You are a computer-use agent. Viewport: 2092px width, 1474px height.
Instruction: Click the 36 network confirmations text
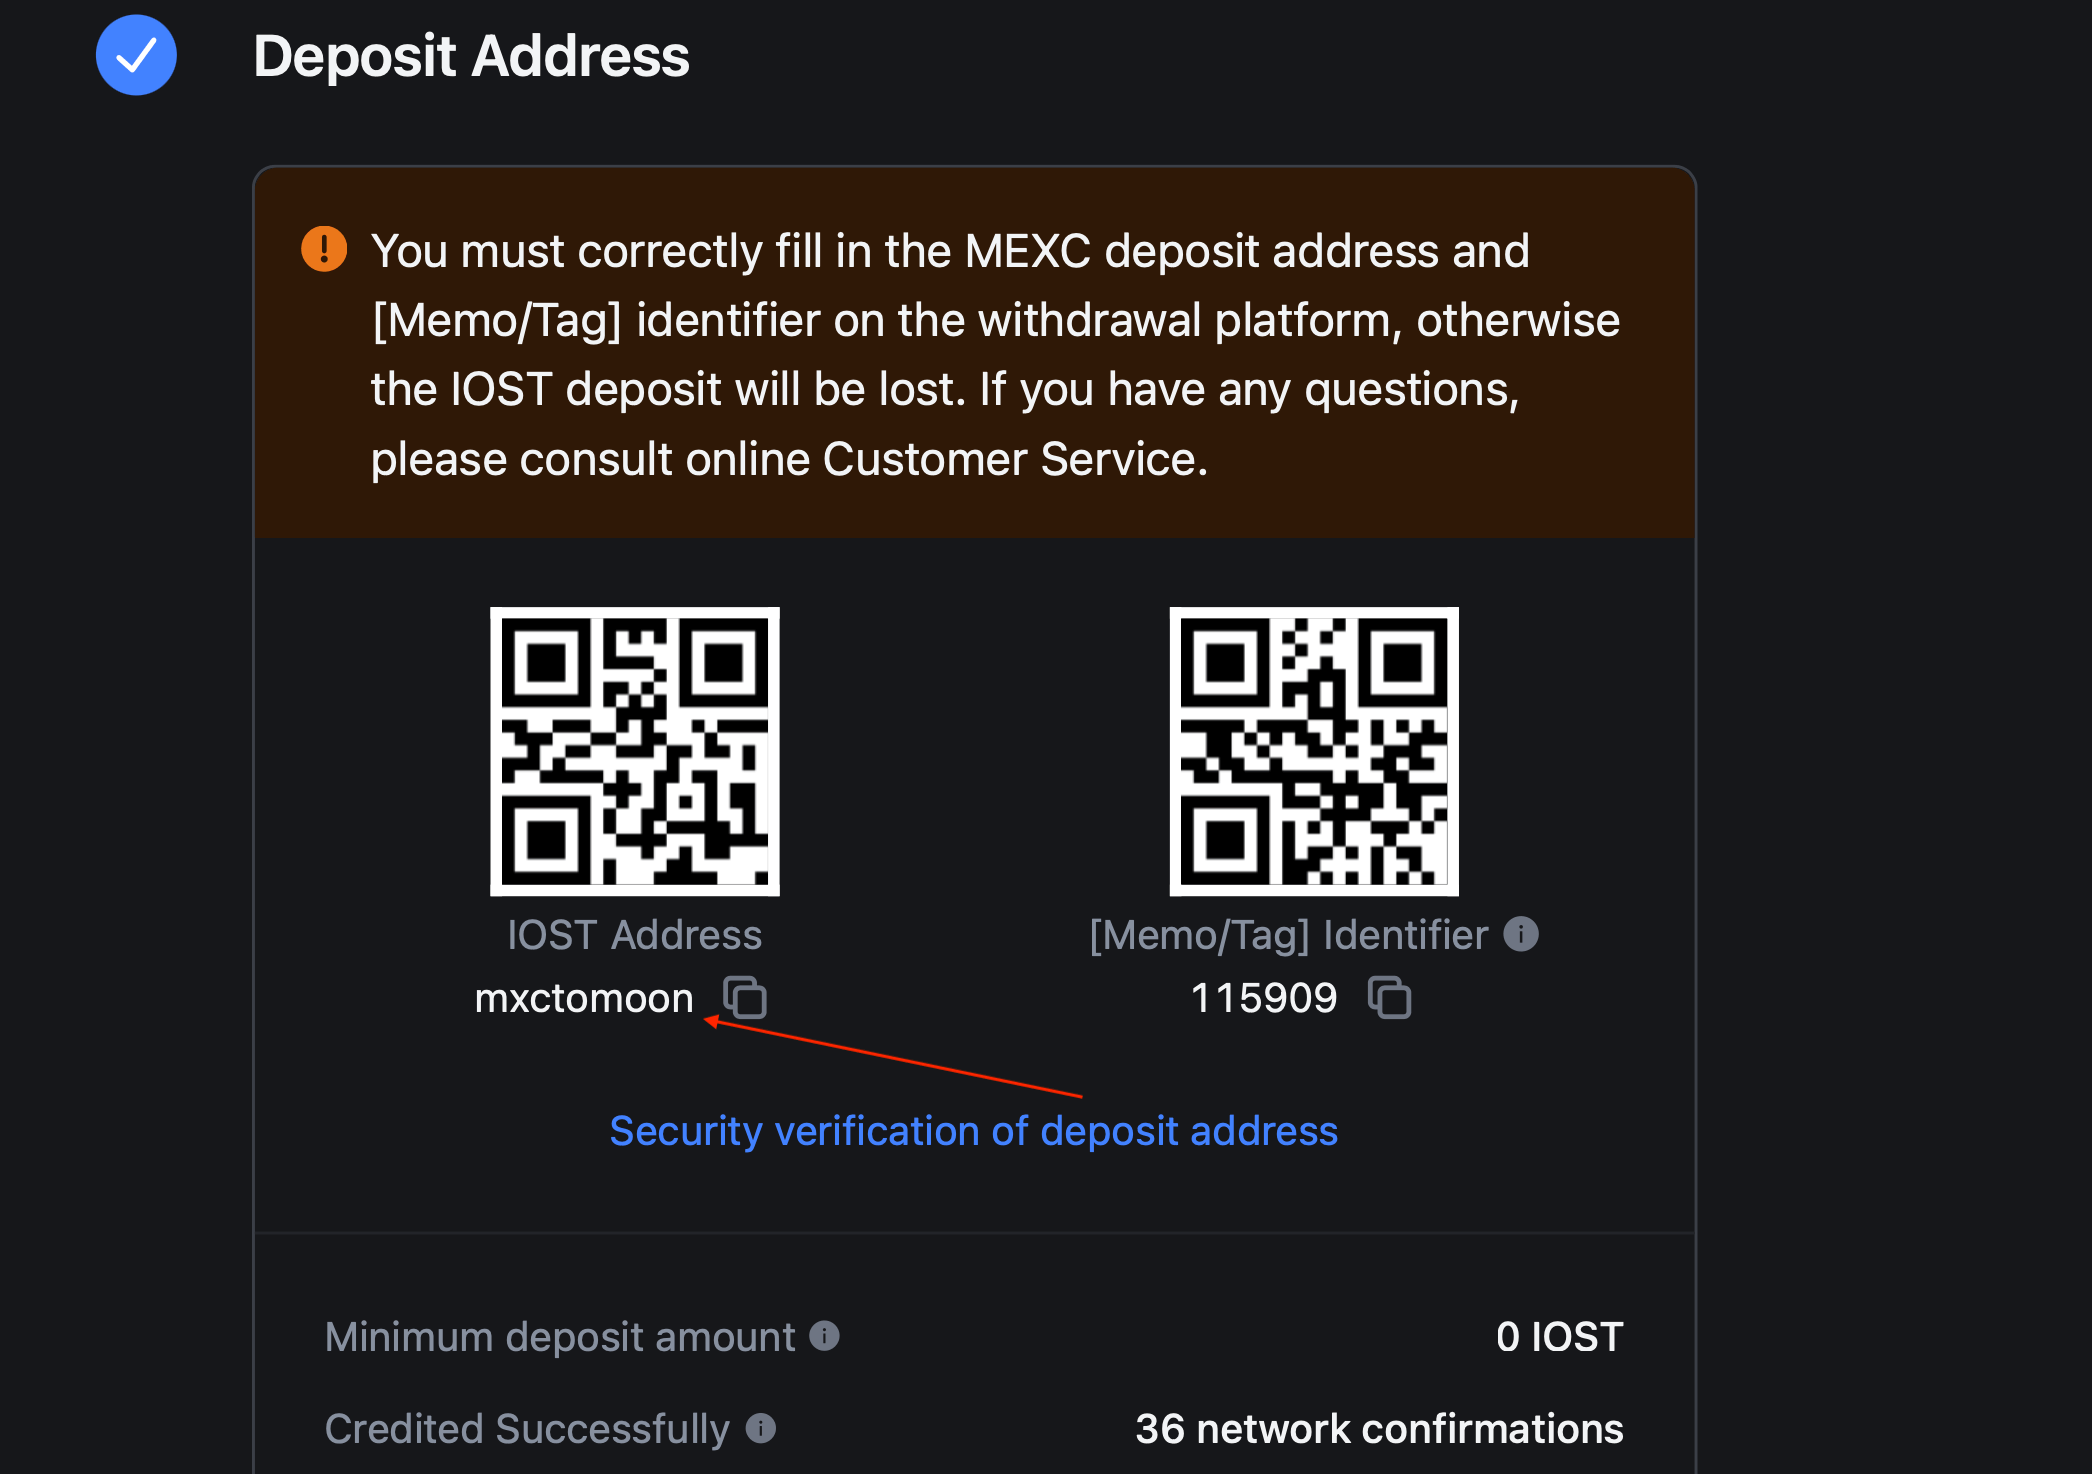pos(1379,1429)
